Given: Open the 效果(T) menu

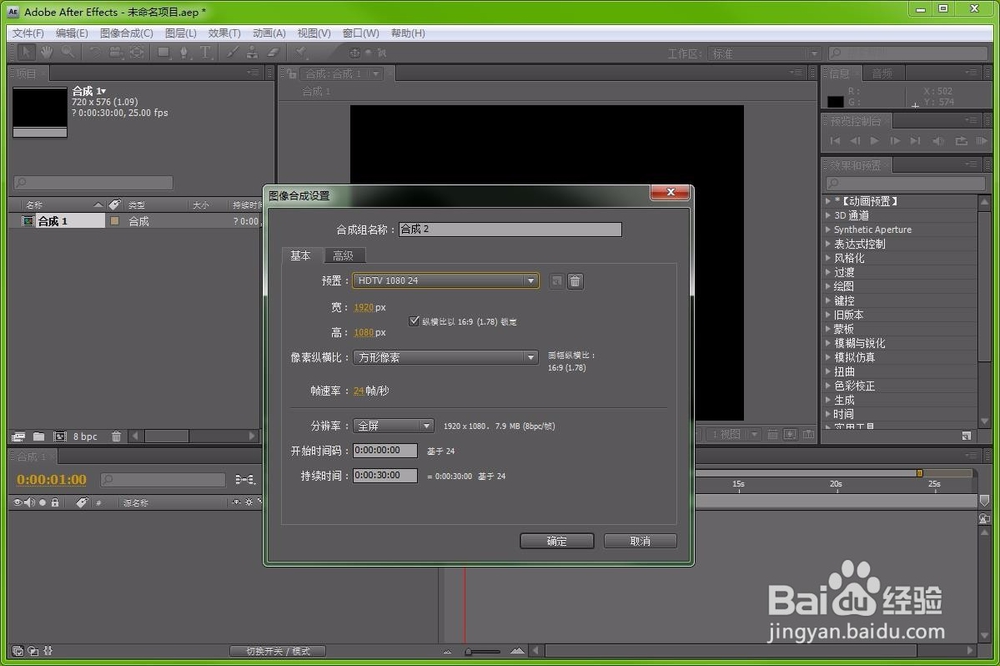Looking at the screenshot, I should 224,33.
